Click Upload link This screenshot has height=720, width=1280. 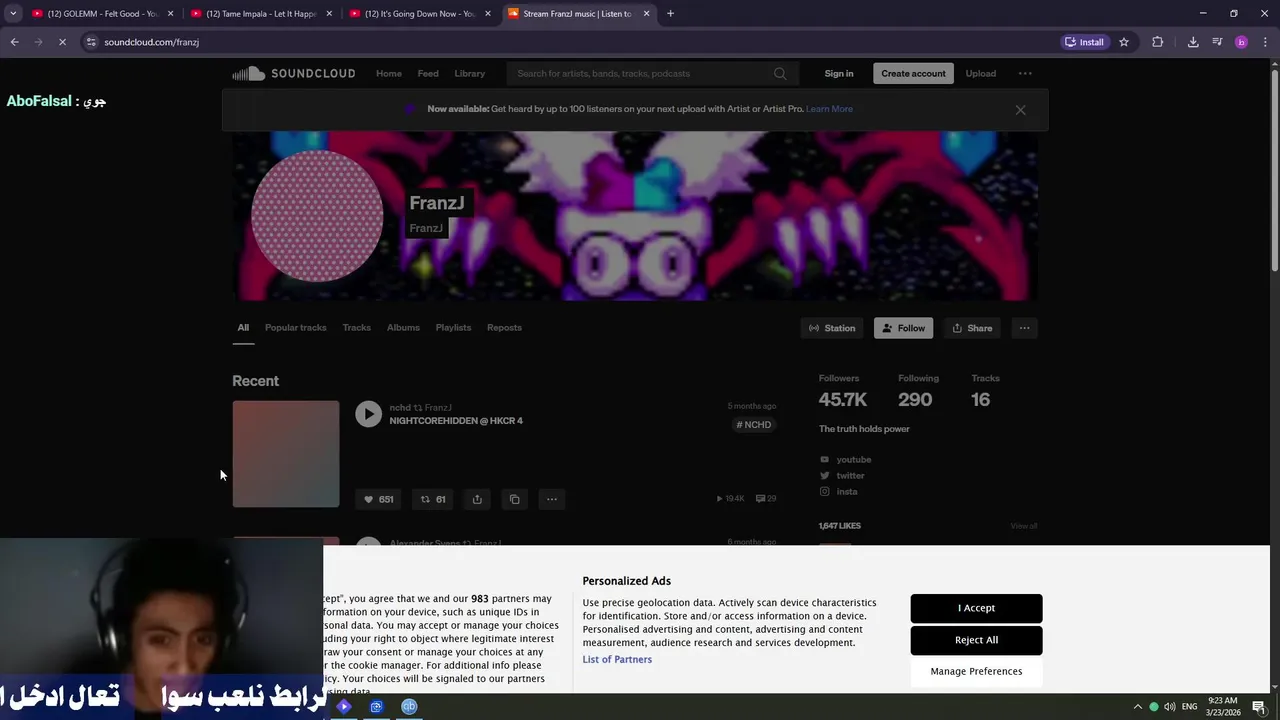tap(980, 73)
